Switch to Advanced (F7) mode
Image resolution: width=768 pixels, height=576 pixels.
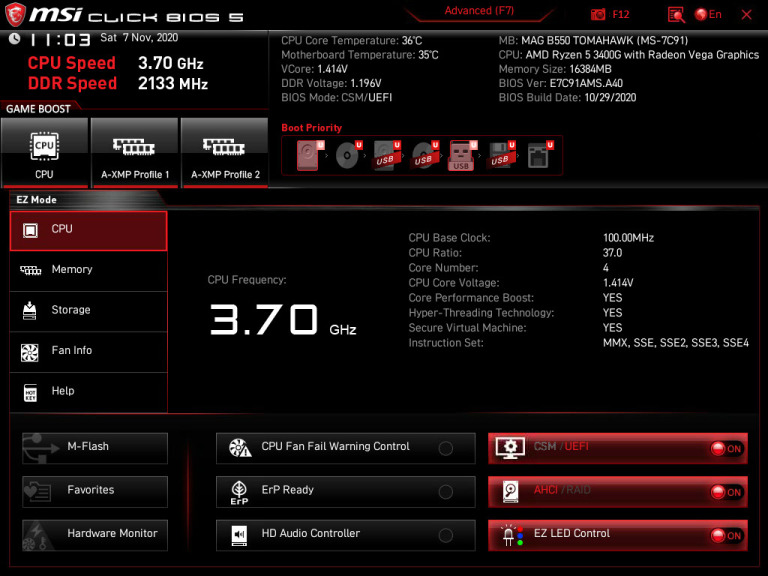tap(479, 11)
